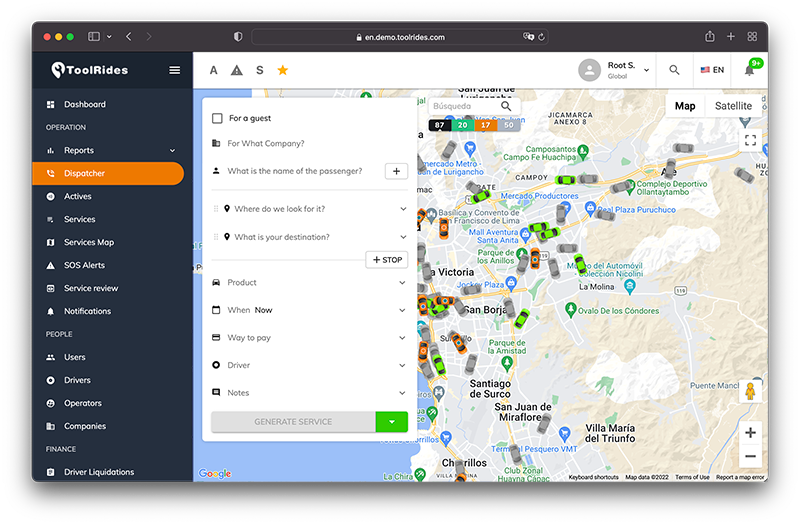Viewport: 800px width, 524px height.
Task: Add passenger with the plus button
Action: pos(396,171)
